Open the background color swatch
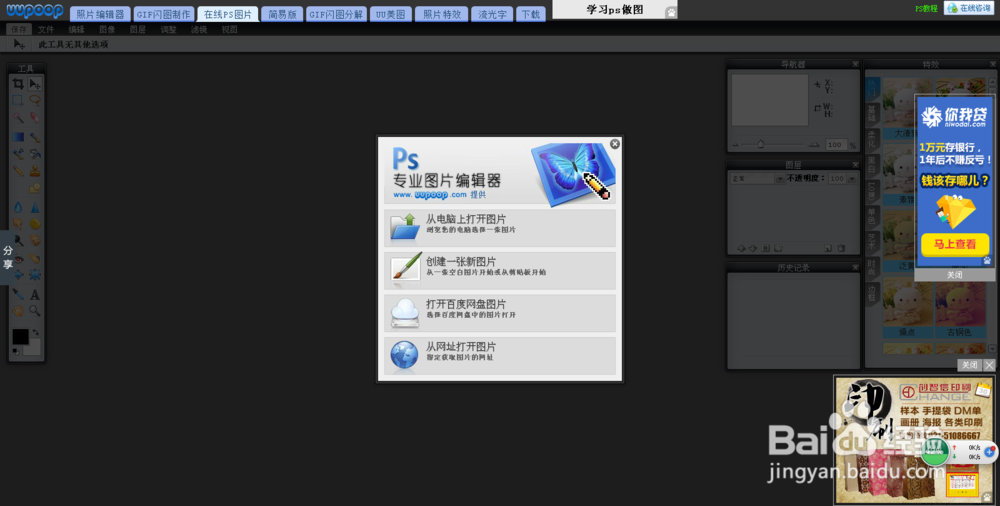The height and width of the screenshot is (506, 1000). pos(33,348)
